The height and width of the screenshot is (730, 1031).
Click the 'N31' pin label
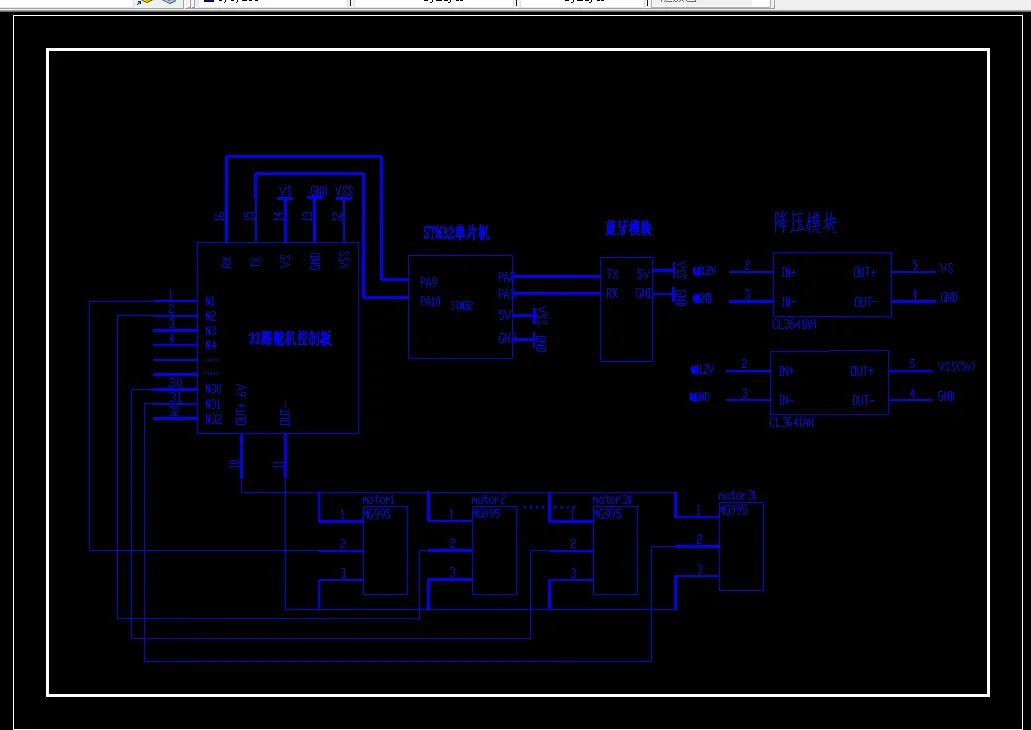click(x=212, y=404)
